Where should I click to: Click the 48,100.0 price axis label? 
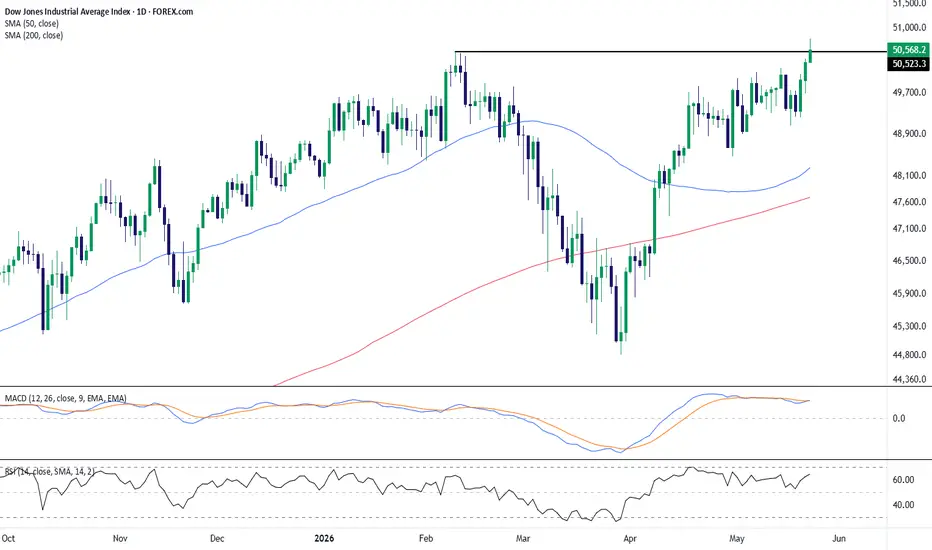coord(909,175)
